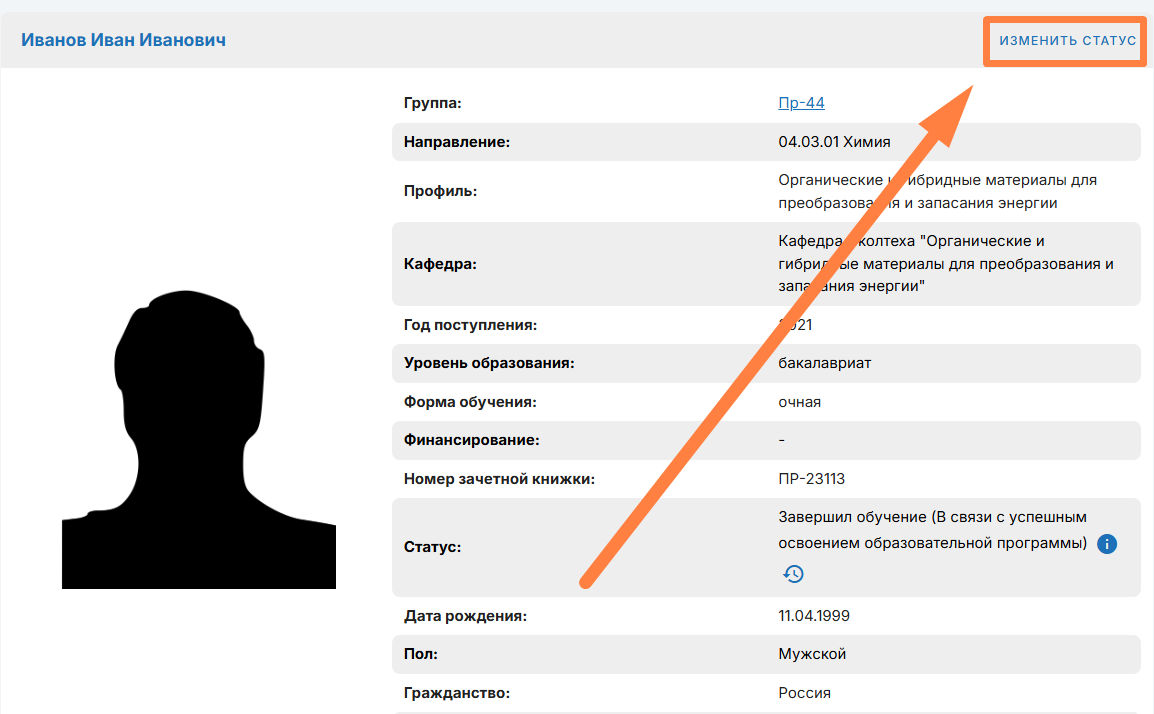Screen dimensions: 1154x714
Task: Select the 04.03.01 Химия direction value
Action: (834, 142)
